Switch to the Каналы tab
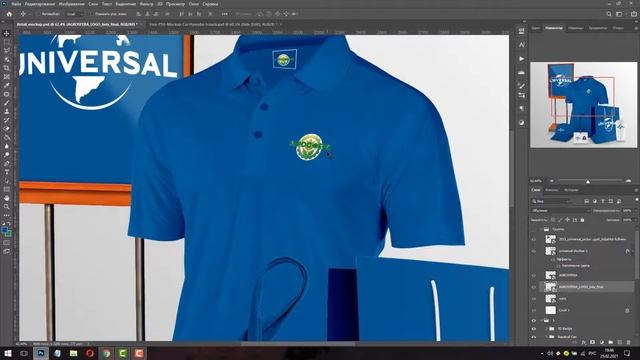Viewport: 640px width, 360px height. coord(551,190)
